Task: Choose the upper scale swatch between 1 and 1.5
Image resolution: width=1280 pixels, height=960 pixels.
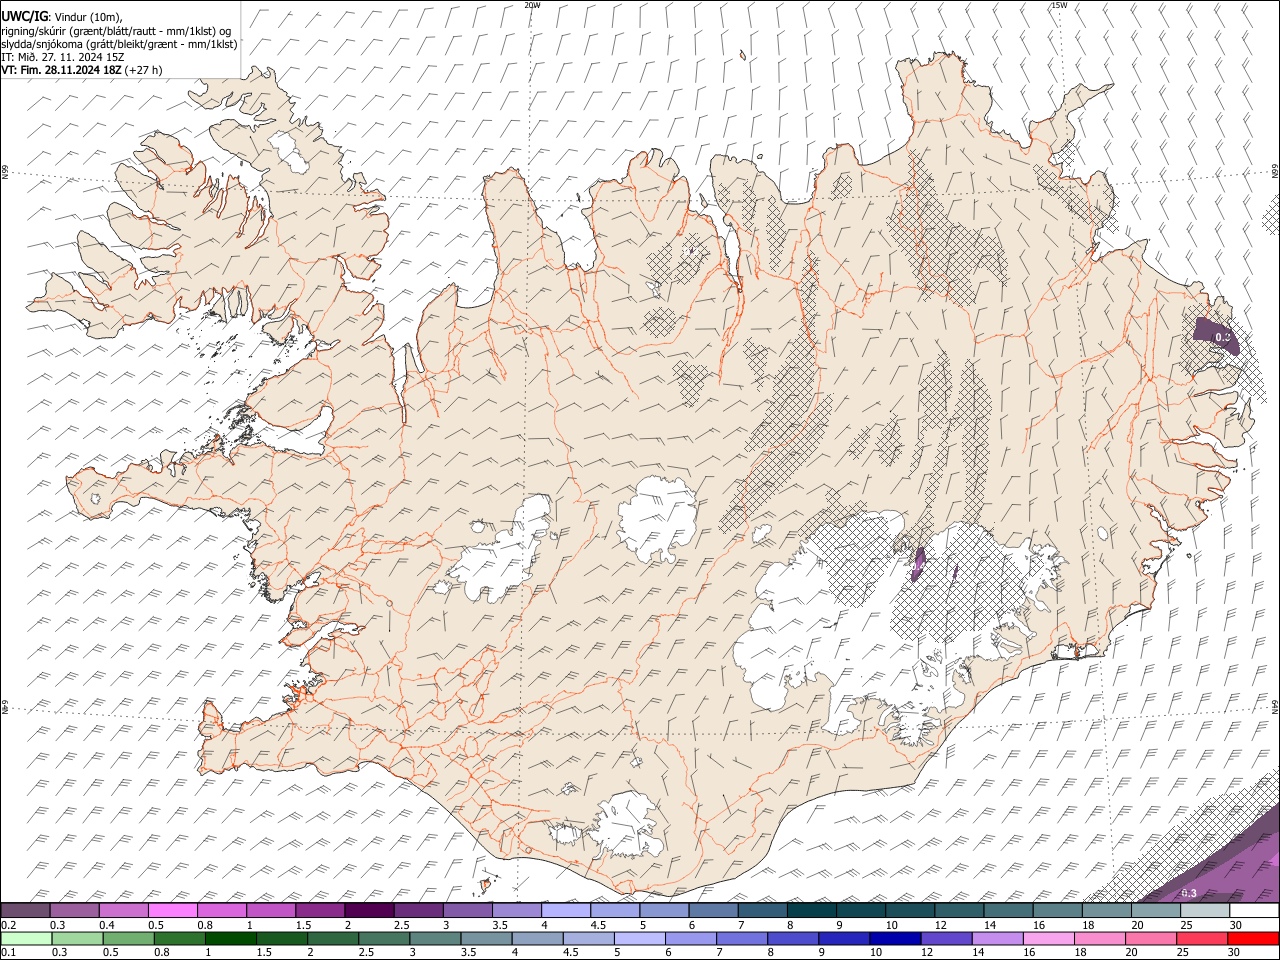Action: 271,910
